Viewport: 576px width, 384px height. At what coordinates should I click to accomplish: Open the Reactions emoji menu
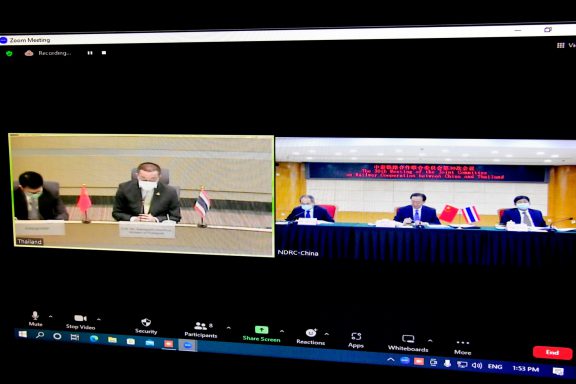coord(311,337)
